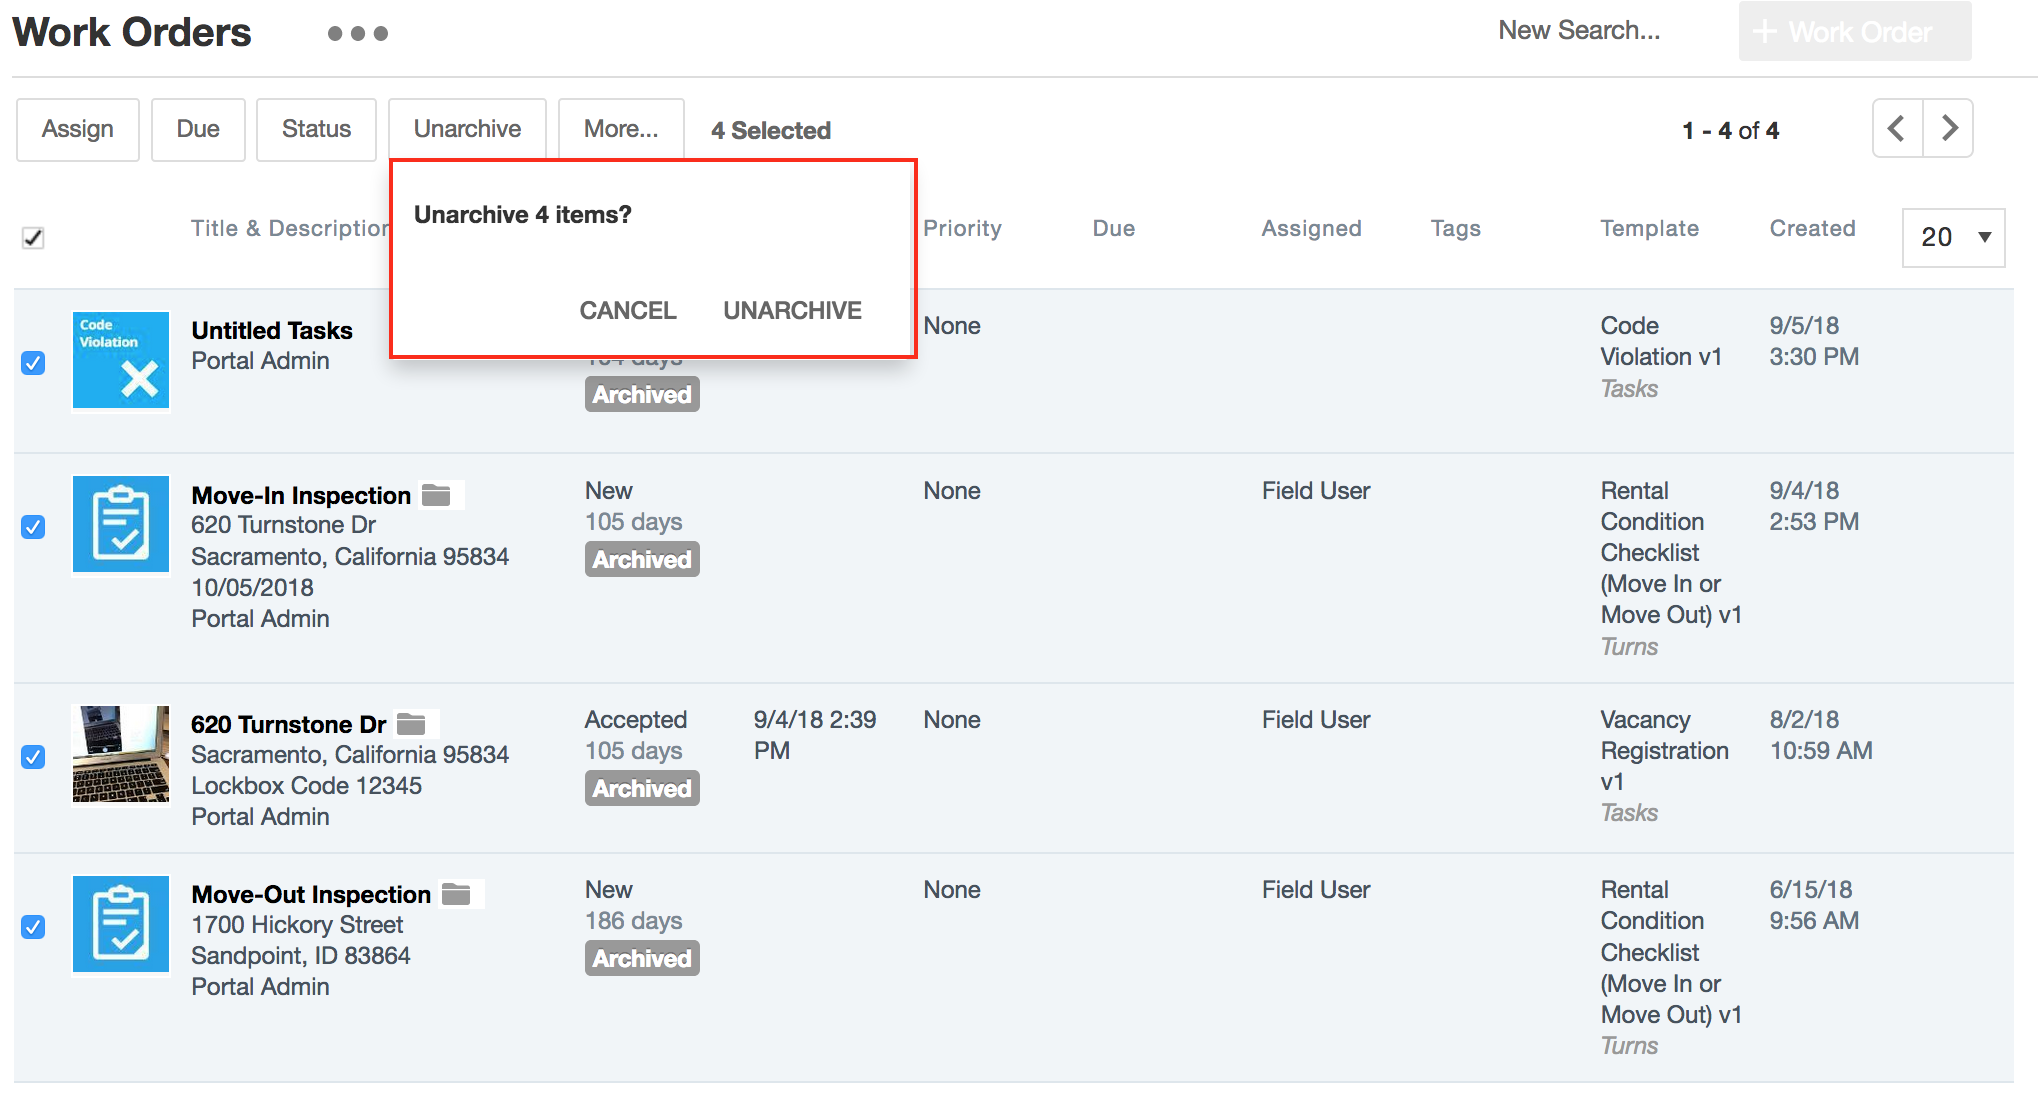The width and height of the screenshot is (2038, 1098).
Task: Open the Status dropdown button
Action: pos(316,129)
